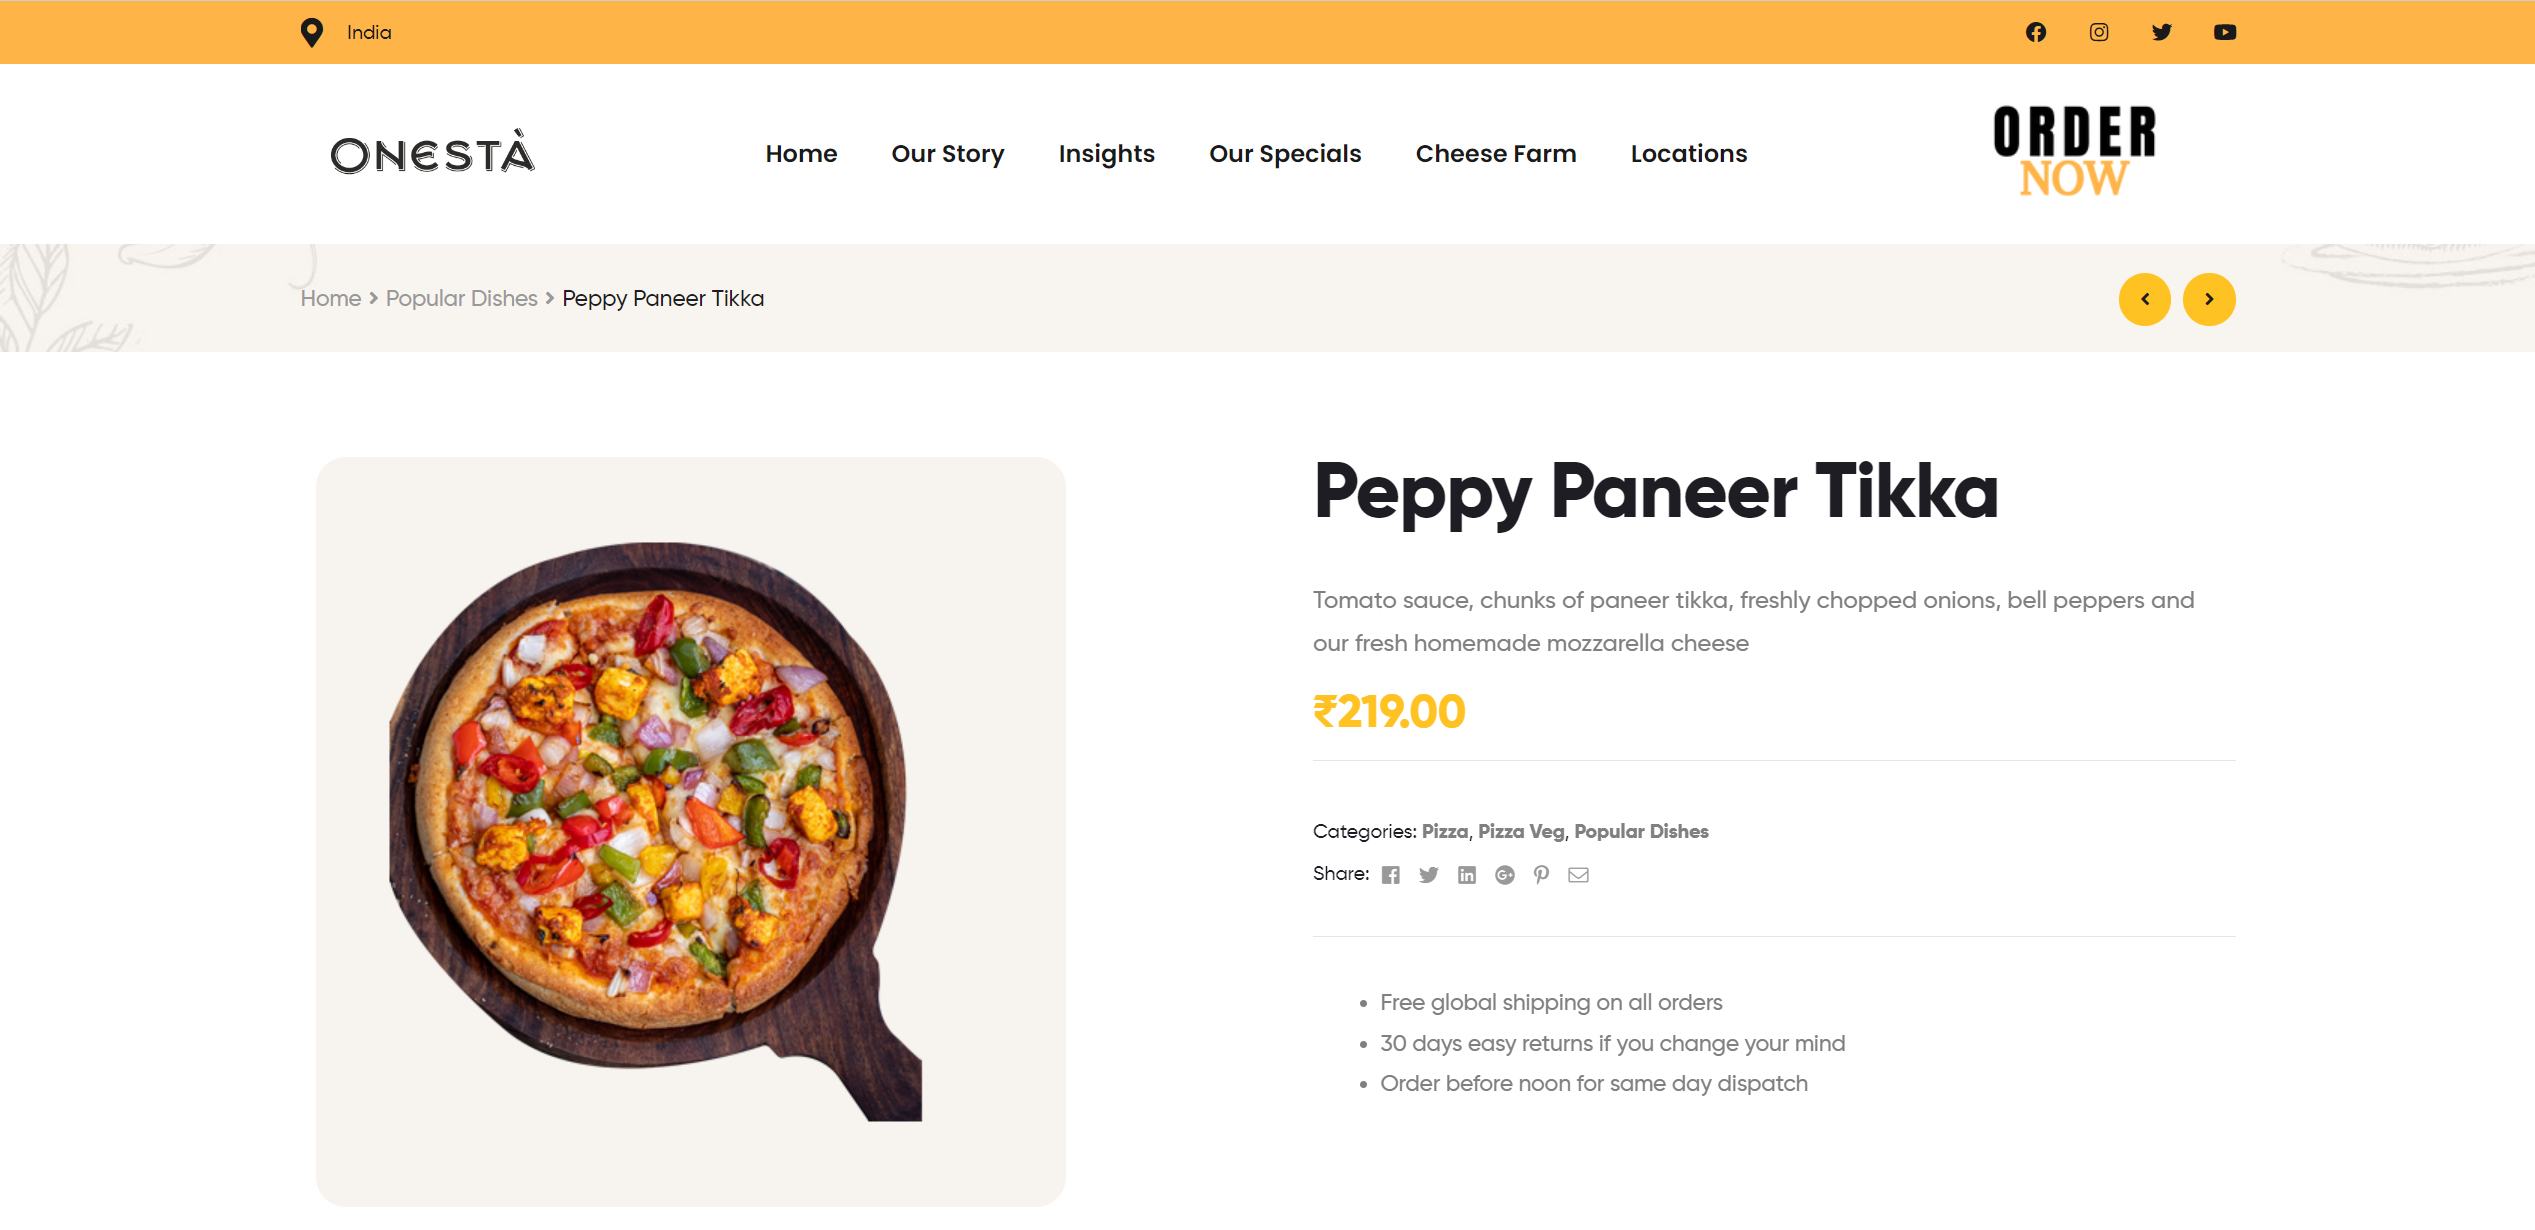2535x1230 pixels.
Task: Go to next product with right chevron
Action: tap(2209, 299)
